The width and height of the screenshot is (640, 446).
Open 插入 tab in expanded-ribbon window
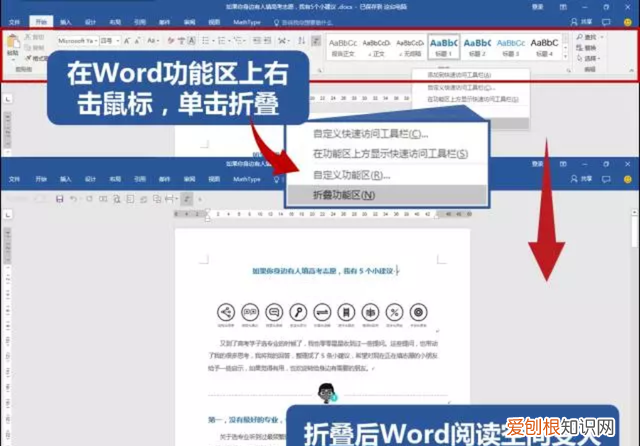pos(65,22)
